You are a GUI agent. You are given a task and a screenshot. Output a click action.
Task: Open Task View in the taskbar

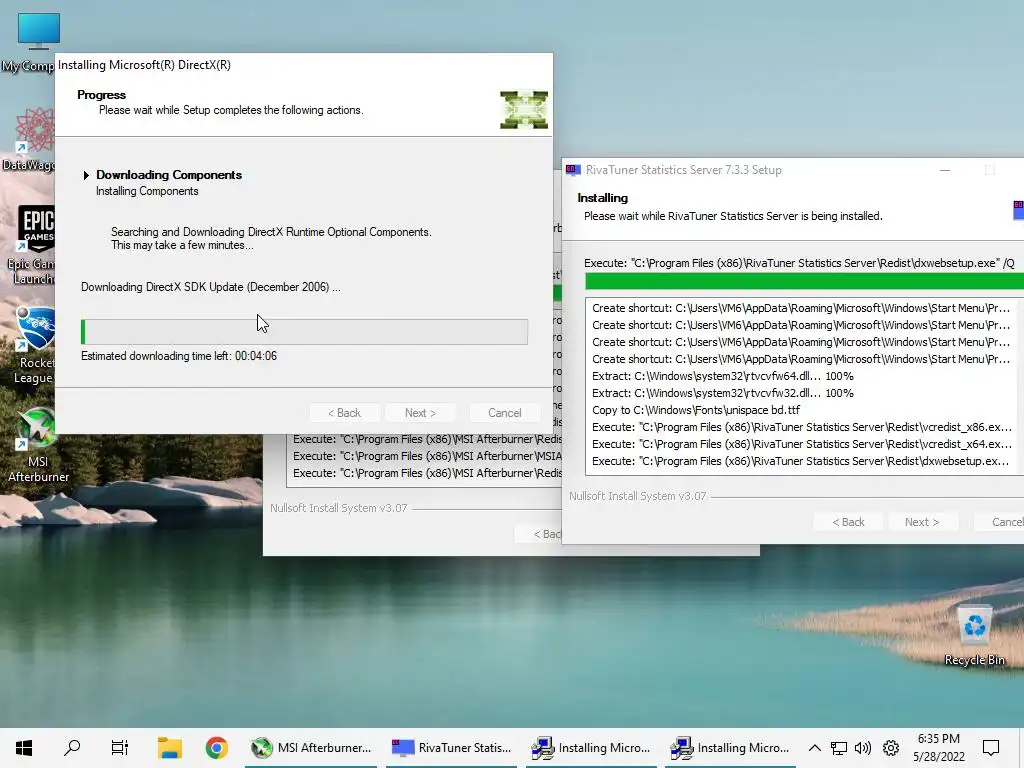[x=120, y=748]
